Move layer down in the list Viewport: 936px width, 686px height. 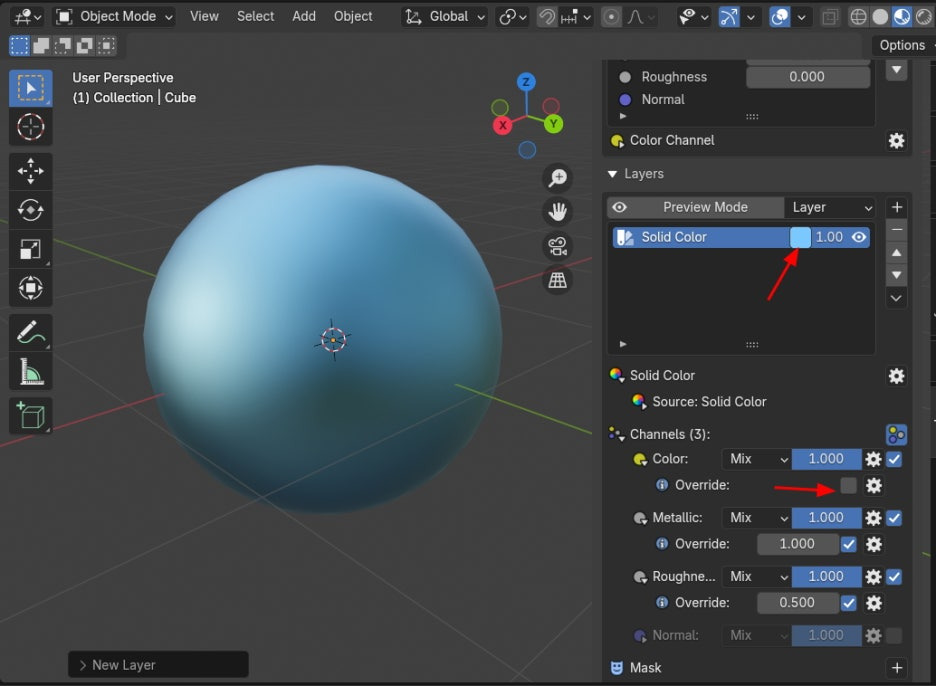click(x=896, y=275)
